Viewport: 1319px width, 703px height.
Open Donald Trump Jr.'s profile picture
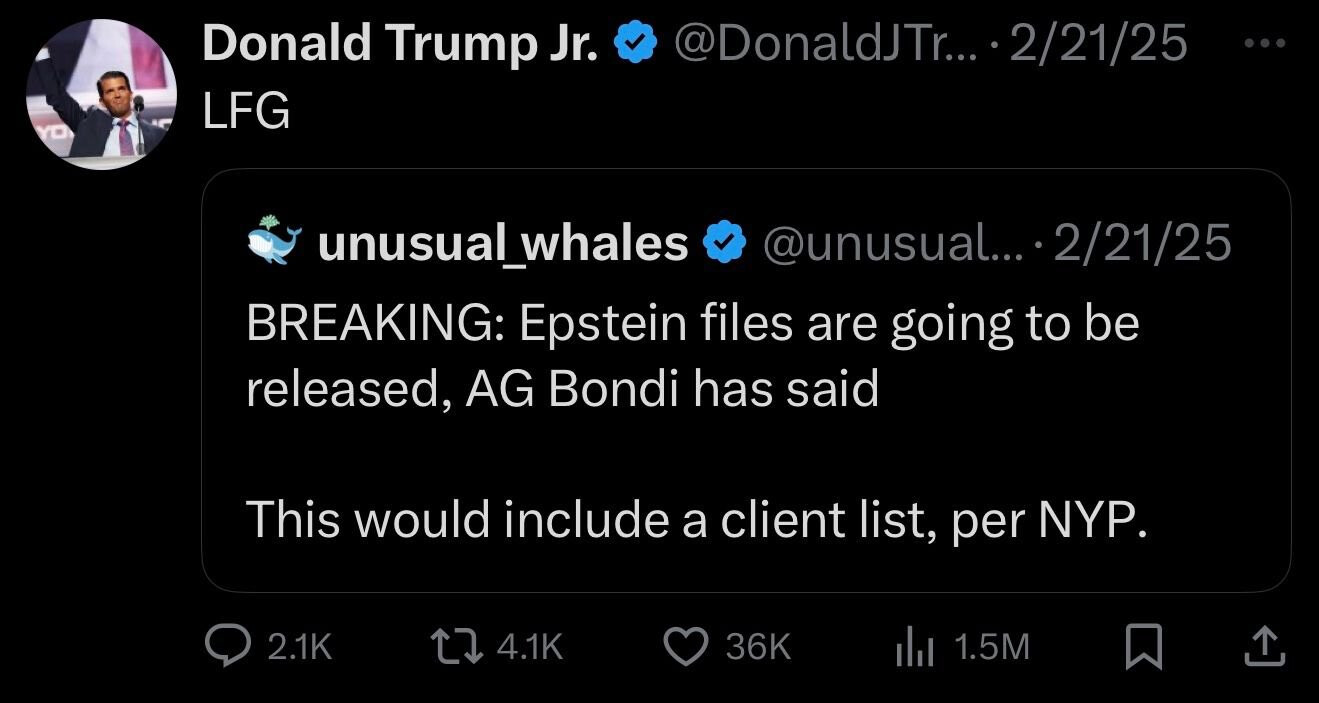101,94
